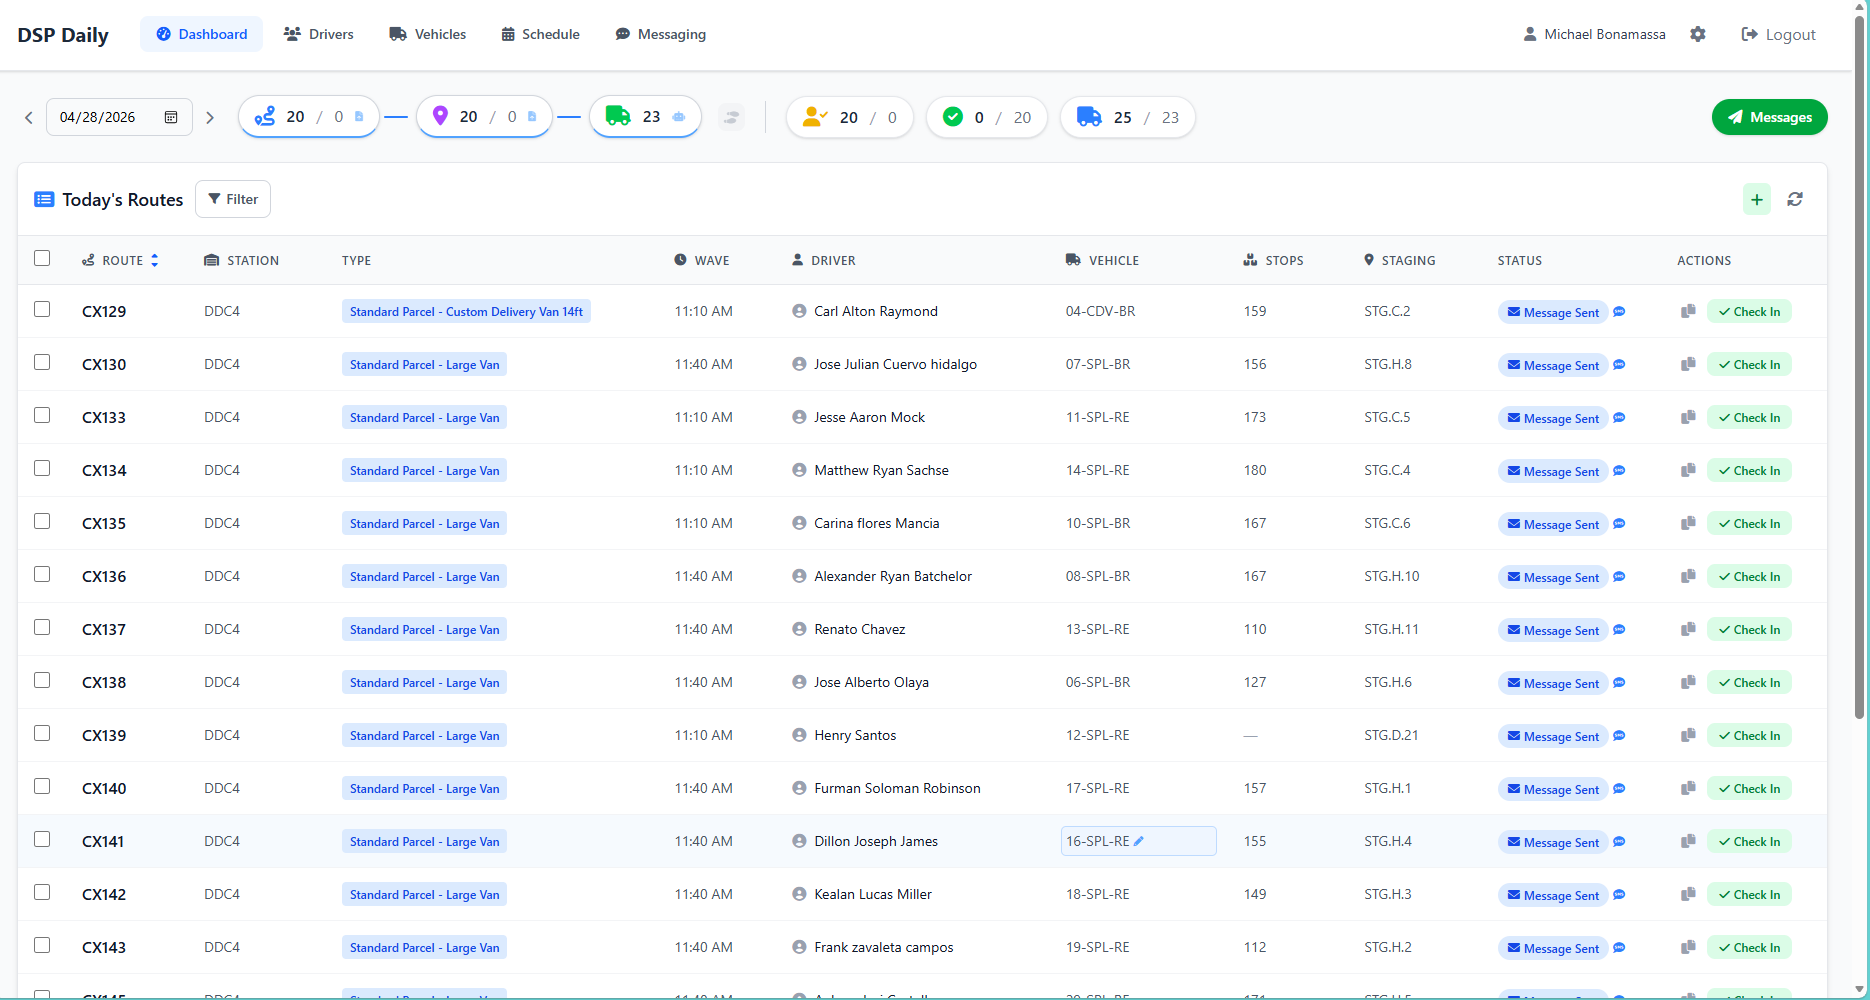Screen dimensions: 1870x1000
Task: Log out using Logout link
Action: point(1779,34)
